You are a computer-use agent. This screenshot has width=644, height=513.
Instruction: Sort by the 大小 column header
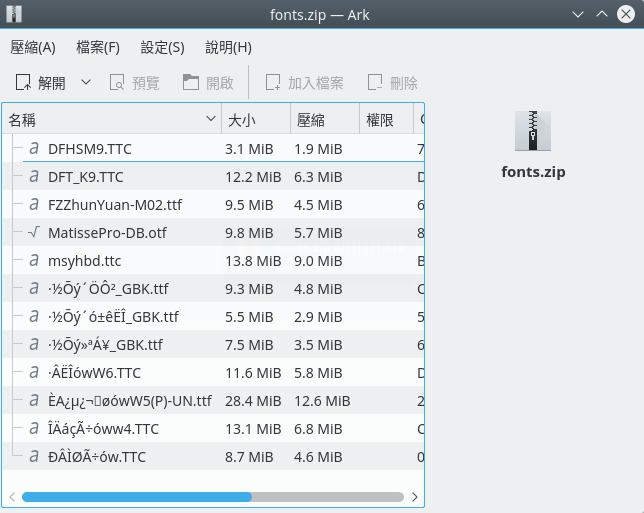tap(256, 120)
